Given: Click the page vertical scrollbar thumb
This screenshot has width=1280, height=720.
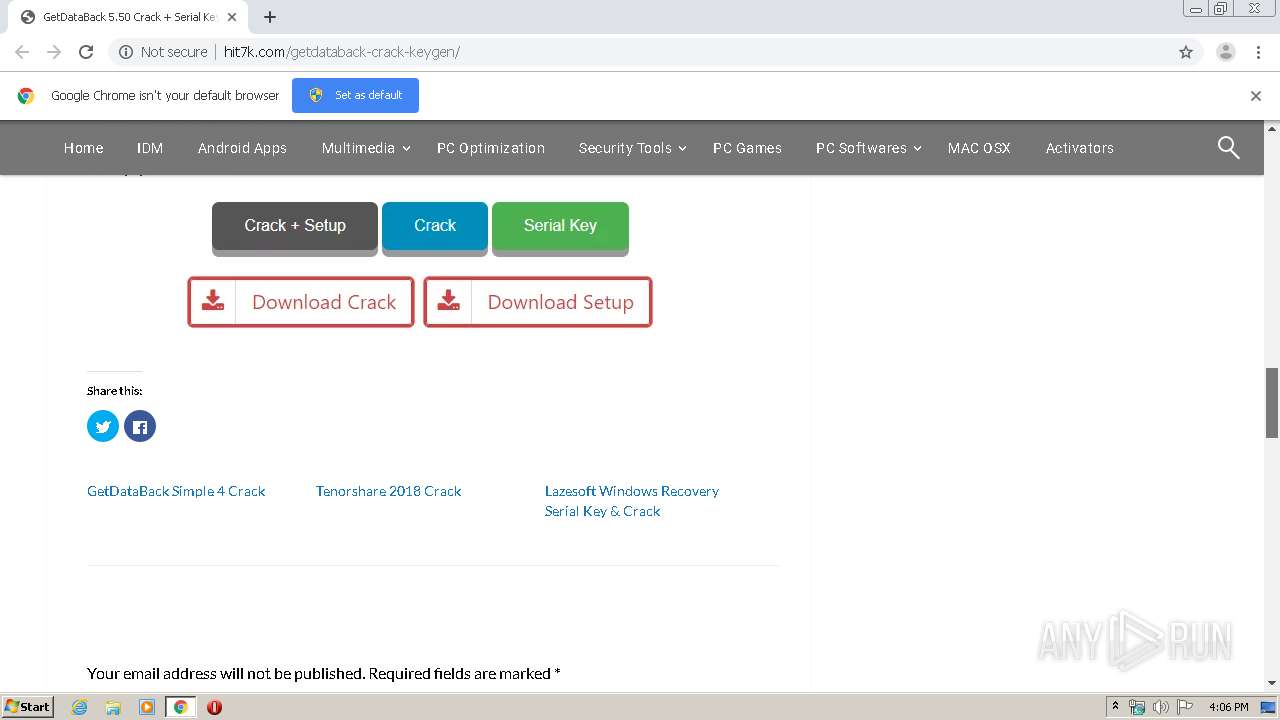Looking at the screenshot, I should click(1272, 403).
